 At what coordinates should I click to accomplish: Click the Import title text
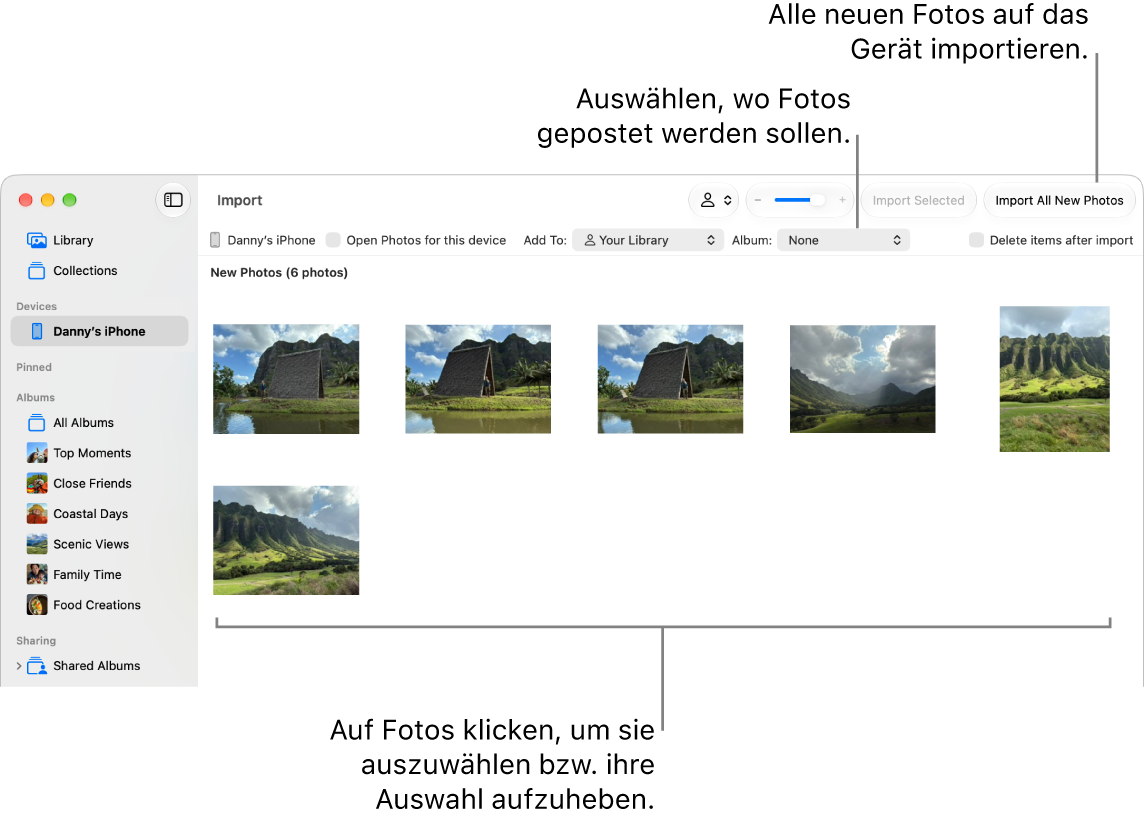(239, 201)
